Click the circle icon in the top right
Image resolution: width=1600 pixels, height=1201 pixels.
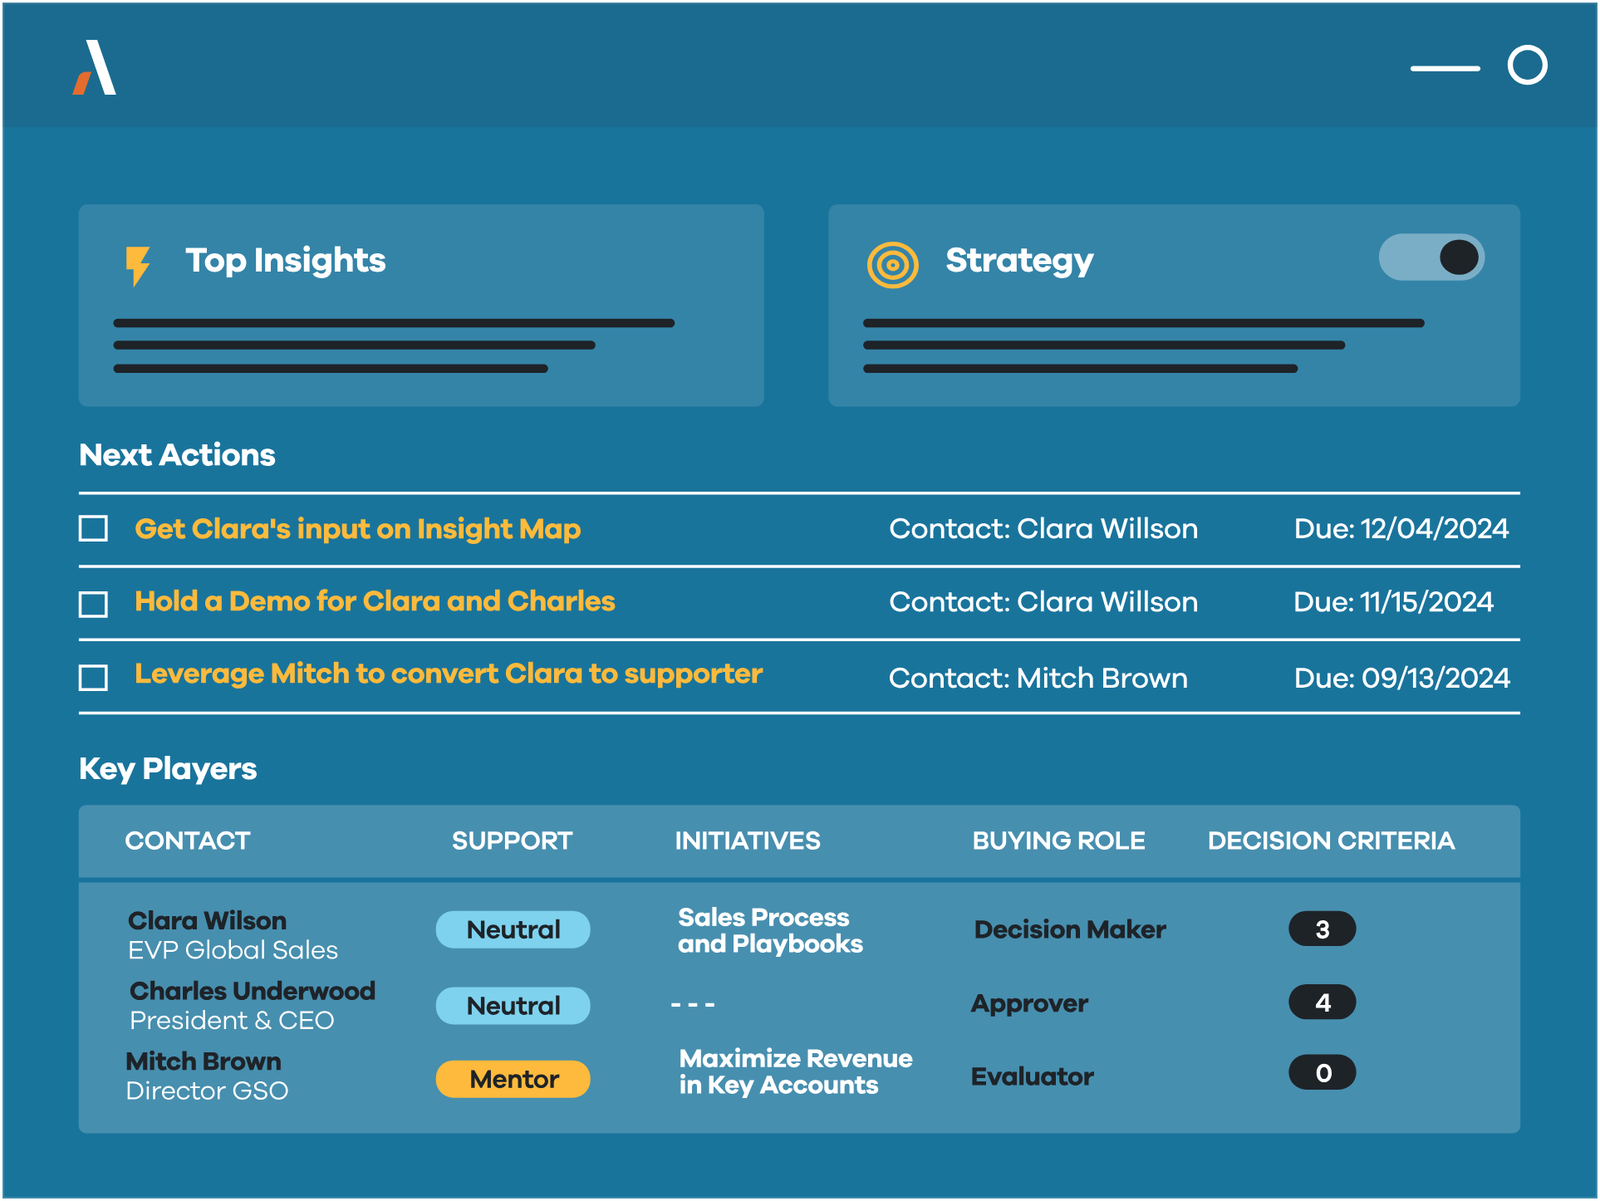(1527, 65)
